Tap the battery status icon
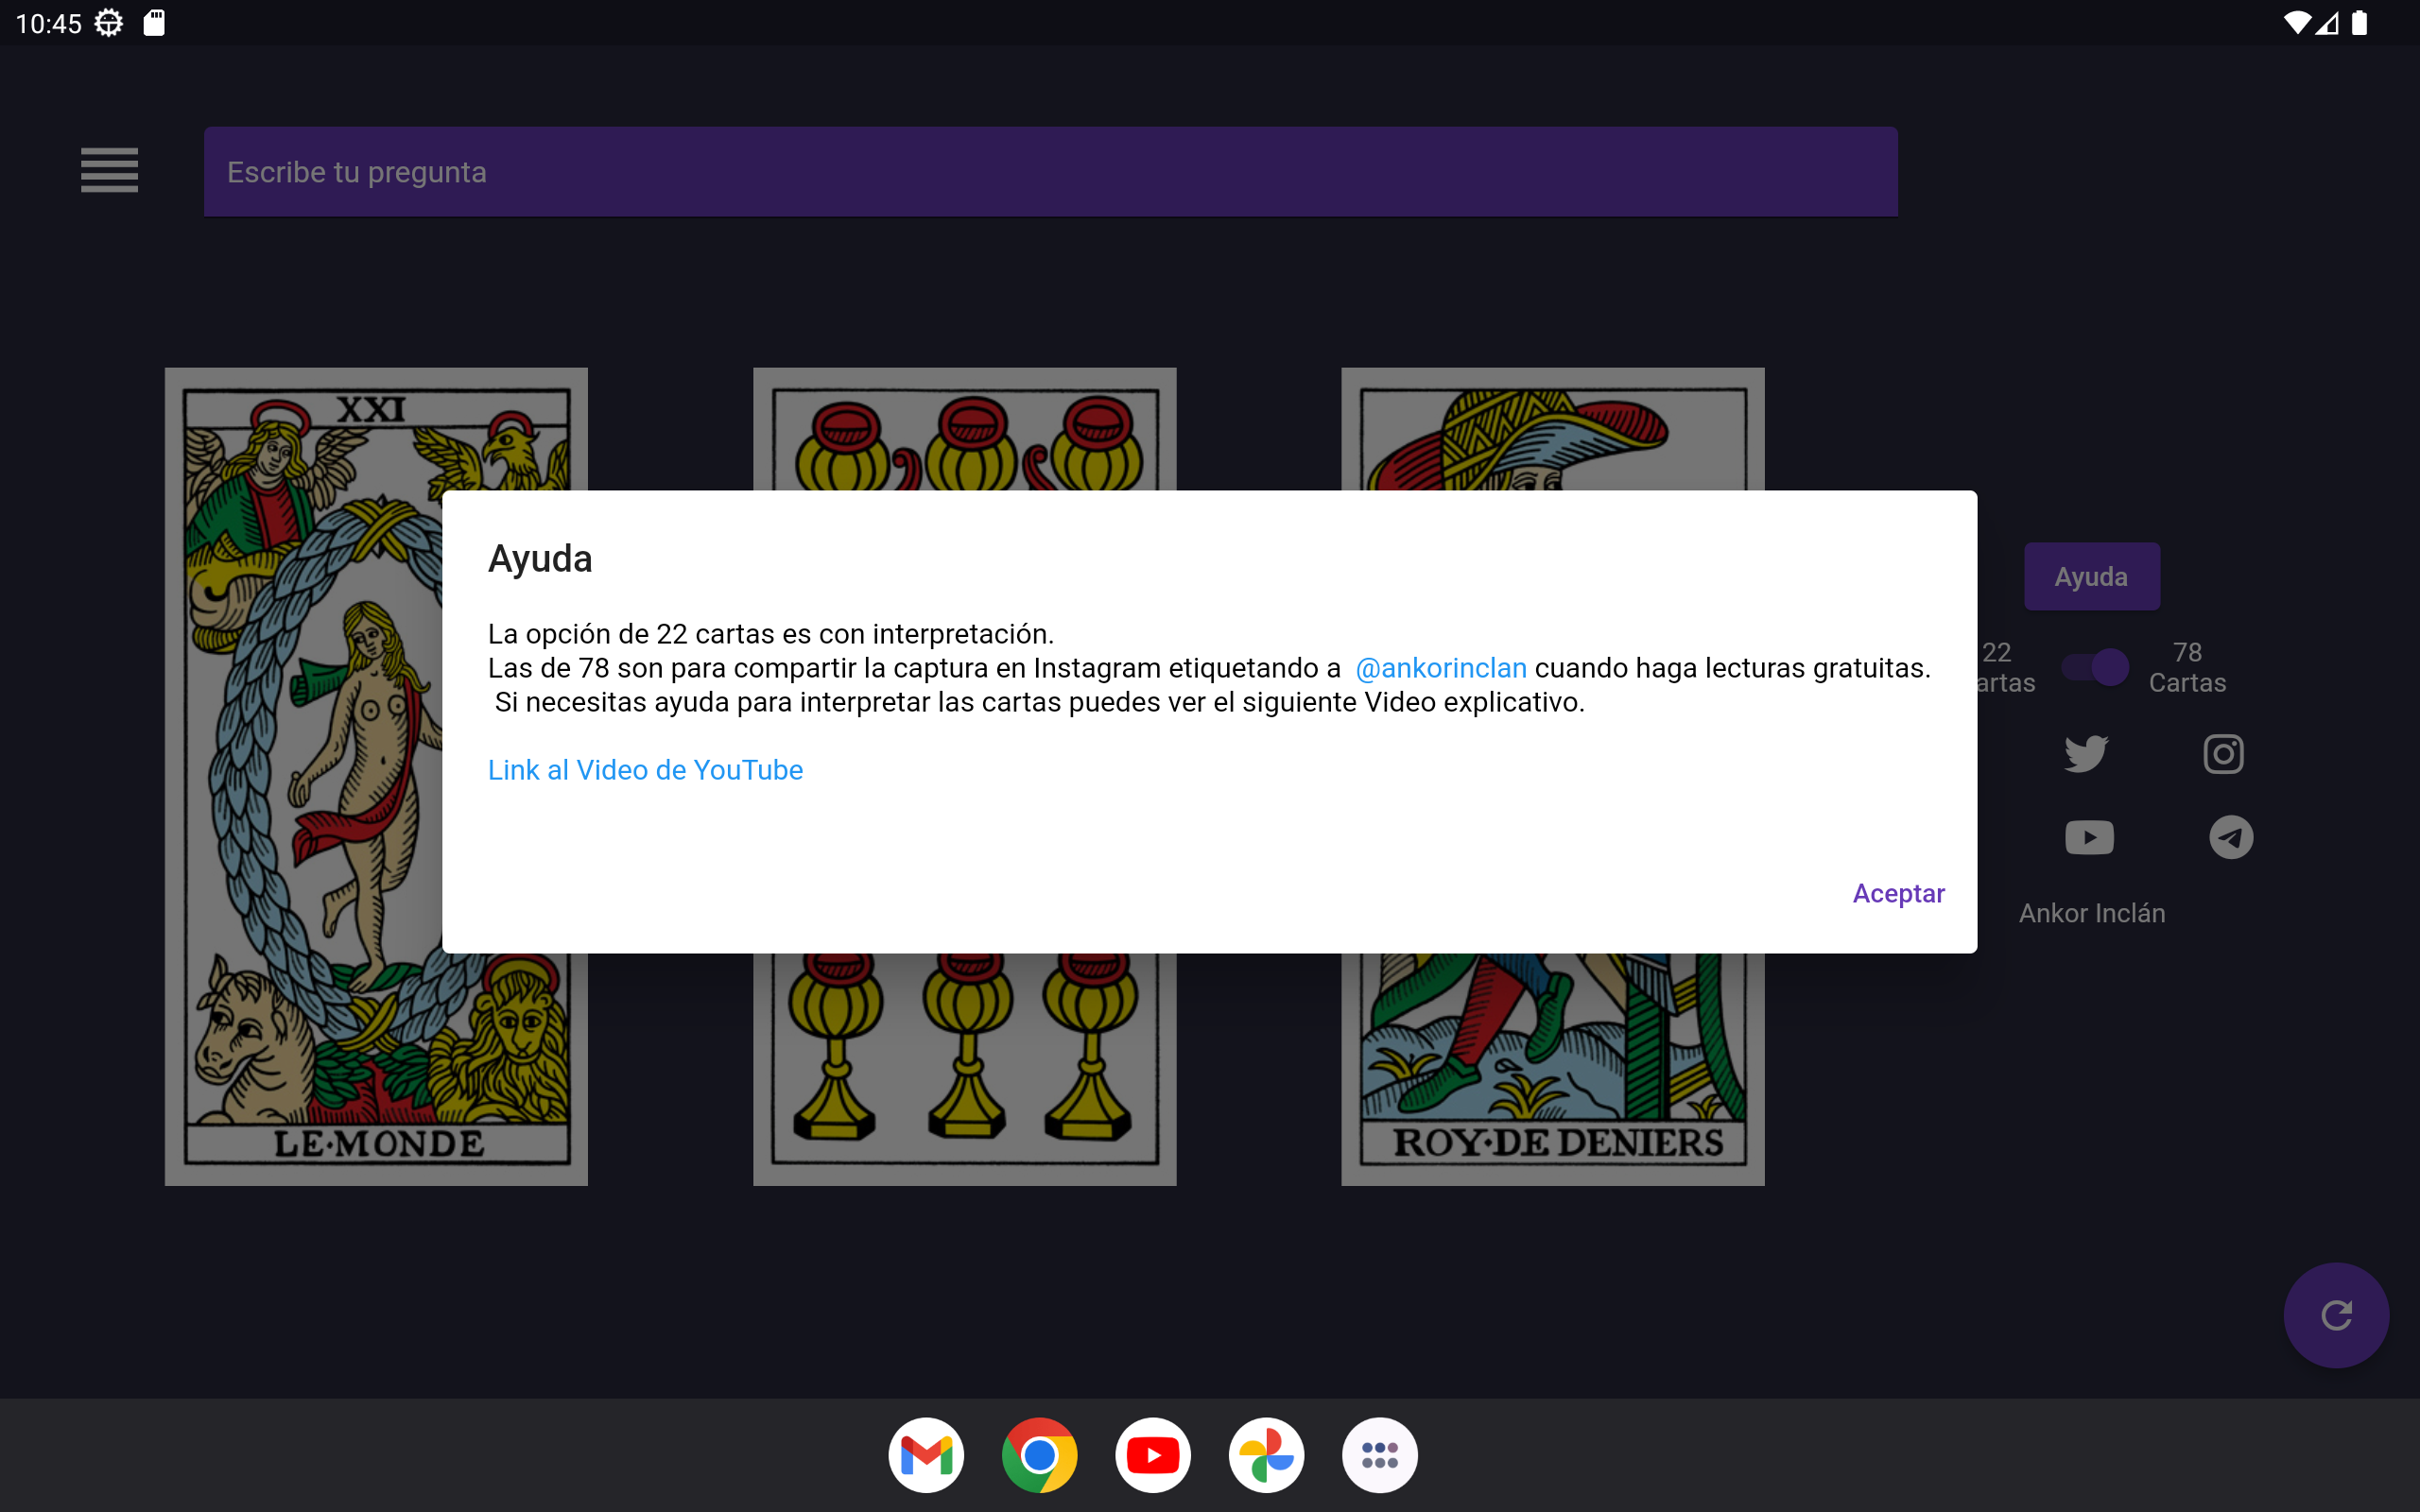2420x1512 pixels. coord(2360,23)
